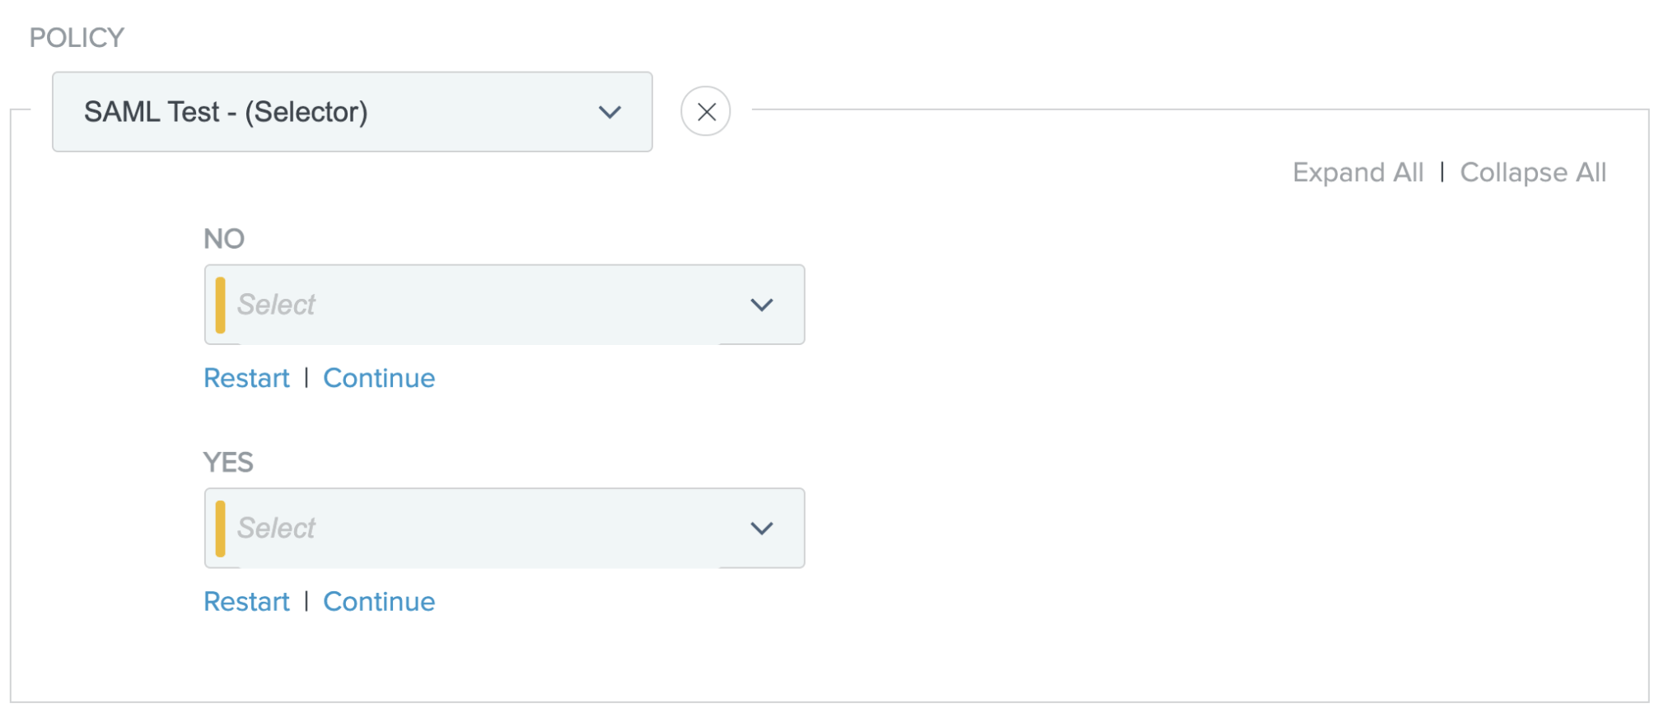Click the chevron on the NO action dropdown
Image resolution: width=1679 pixels, height=720 pixels.
(x=761, y=304)
